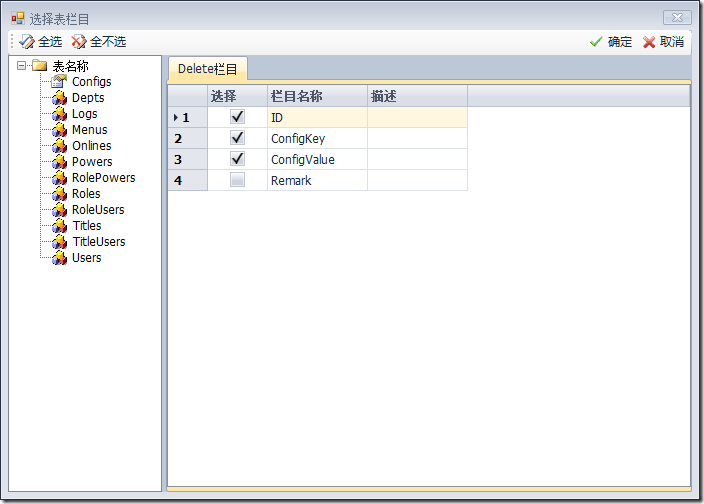Select row header number 1
This screenshot has height=504, width=704.
click(188, 117)
